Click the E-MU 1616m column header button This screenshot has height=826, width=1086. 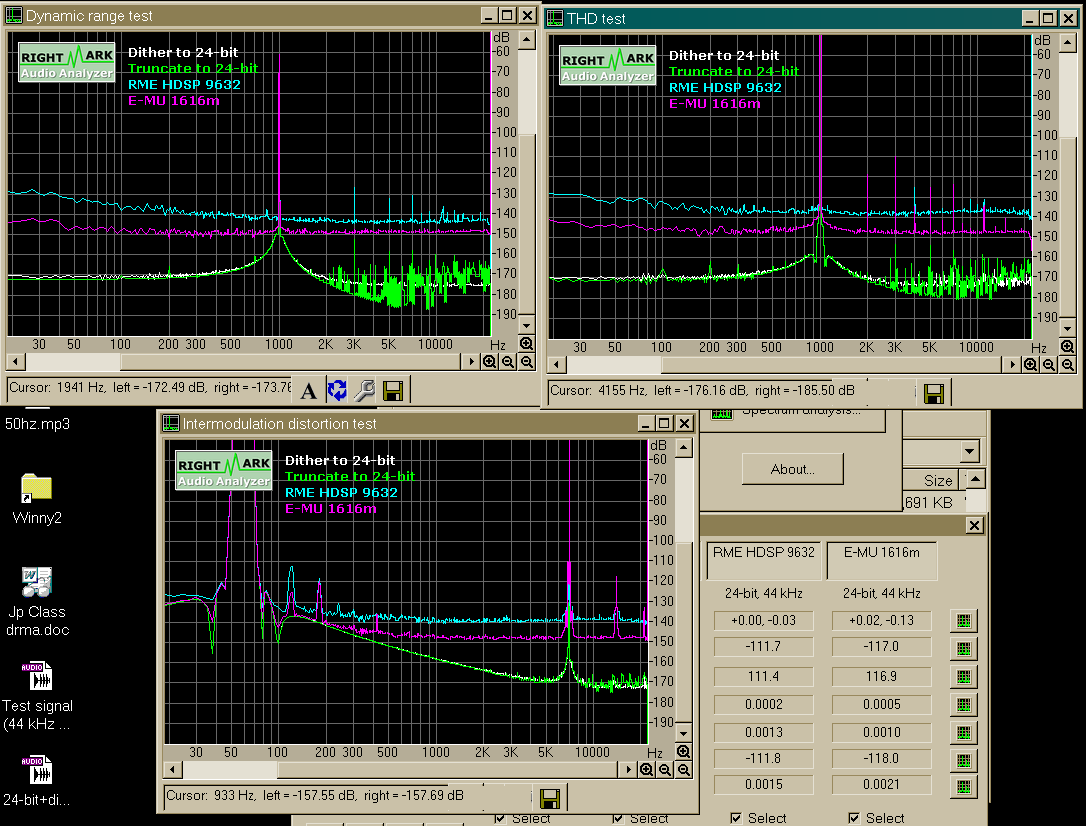point(882,560)
